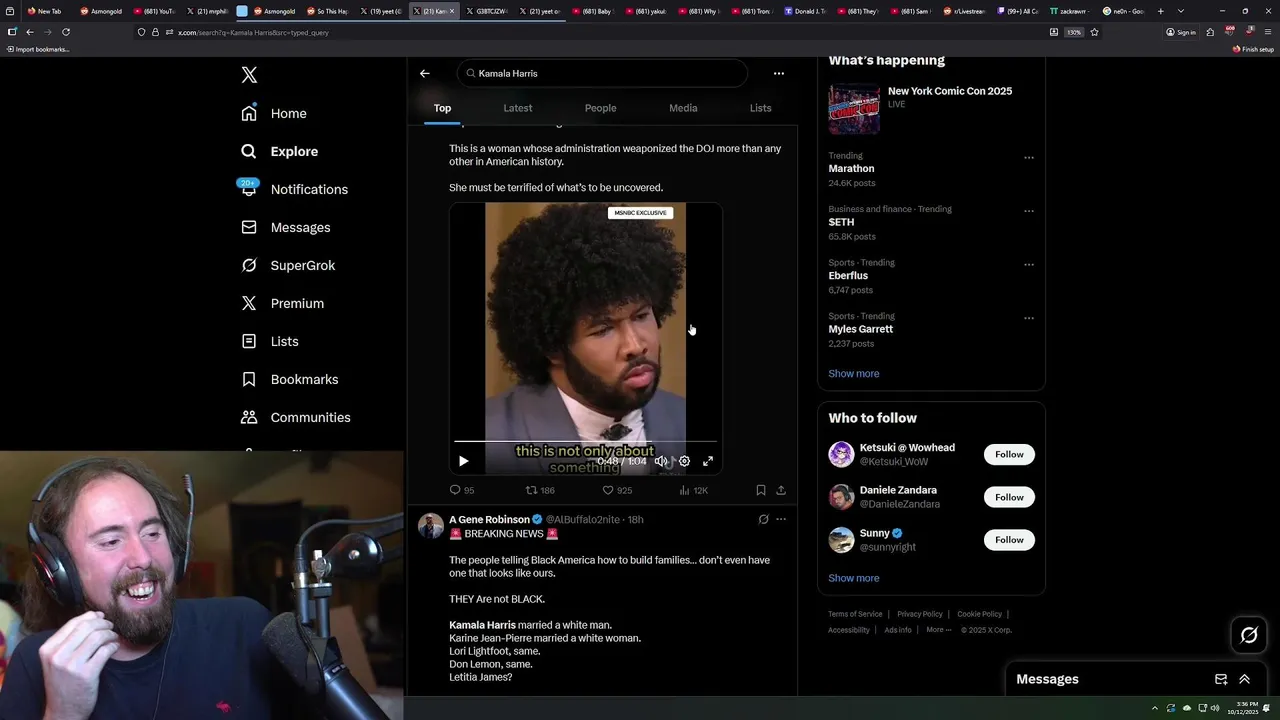
Task: Open SuperGrok from the sidebar
Action: pyautogui.click(x=288, y=265)
